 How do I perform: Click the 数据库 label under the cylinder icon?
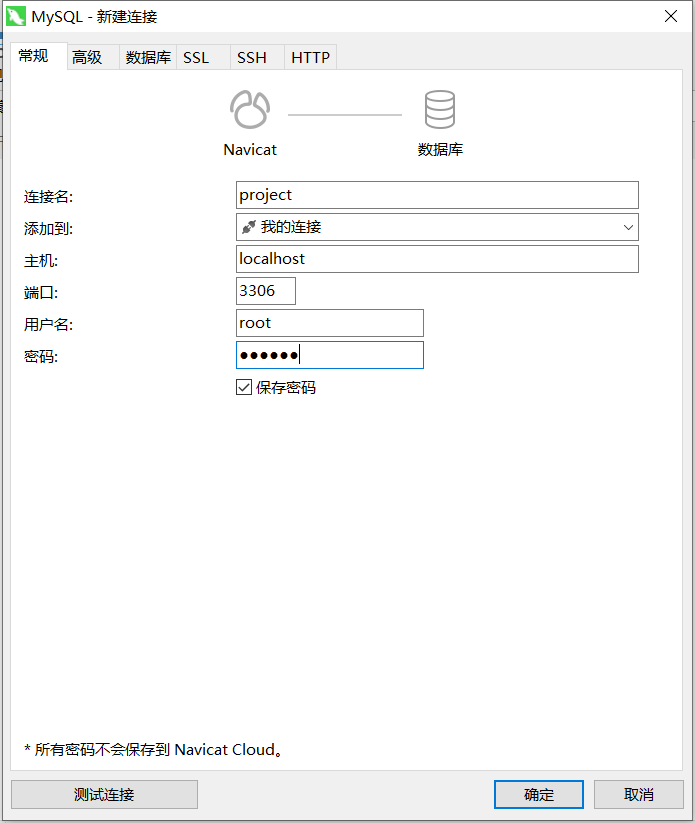click(440, 150)
